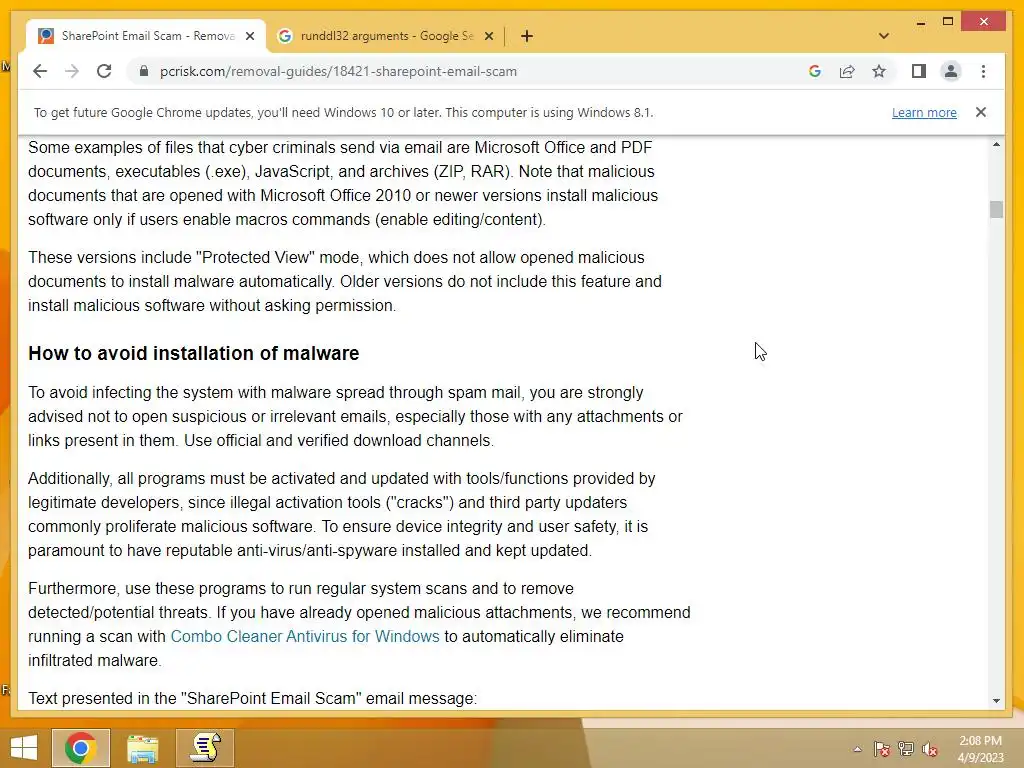The image size is (1024, 768).
Task: Switch to SharePoint Email Scam tab
Action: (x=147, y=36)
